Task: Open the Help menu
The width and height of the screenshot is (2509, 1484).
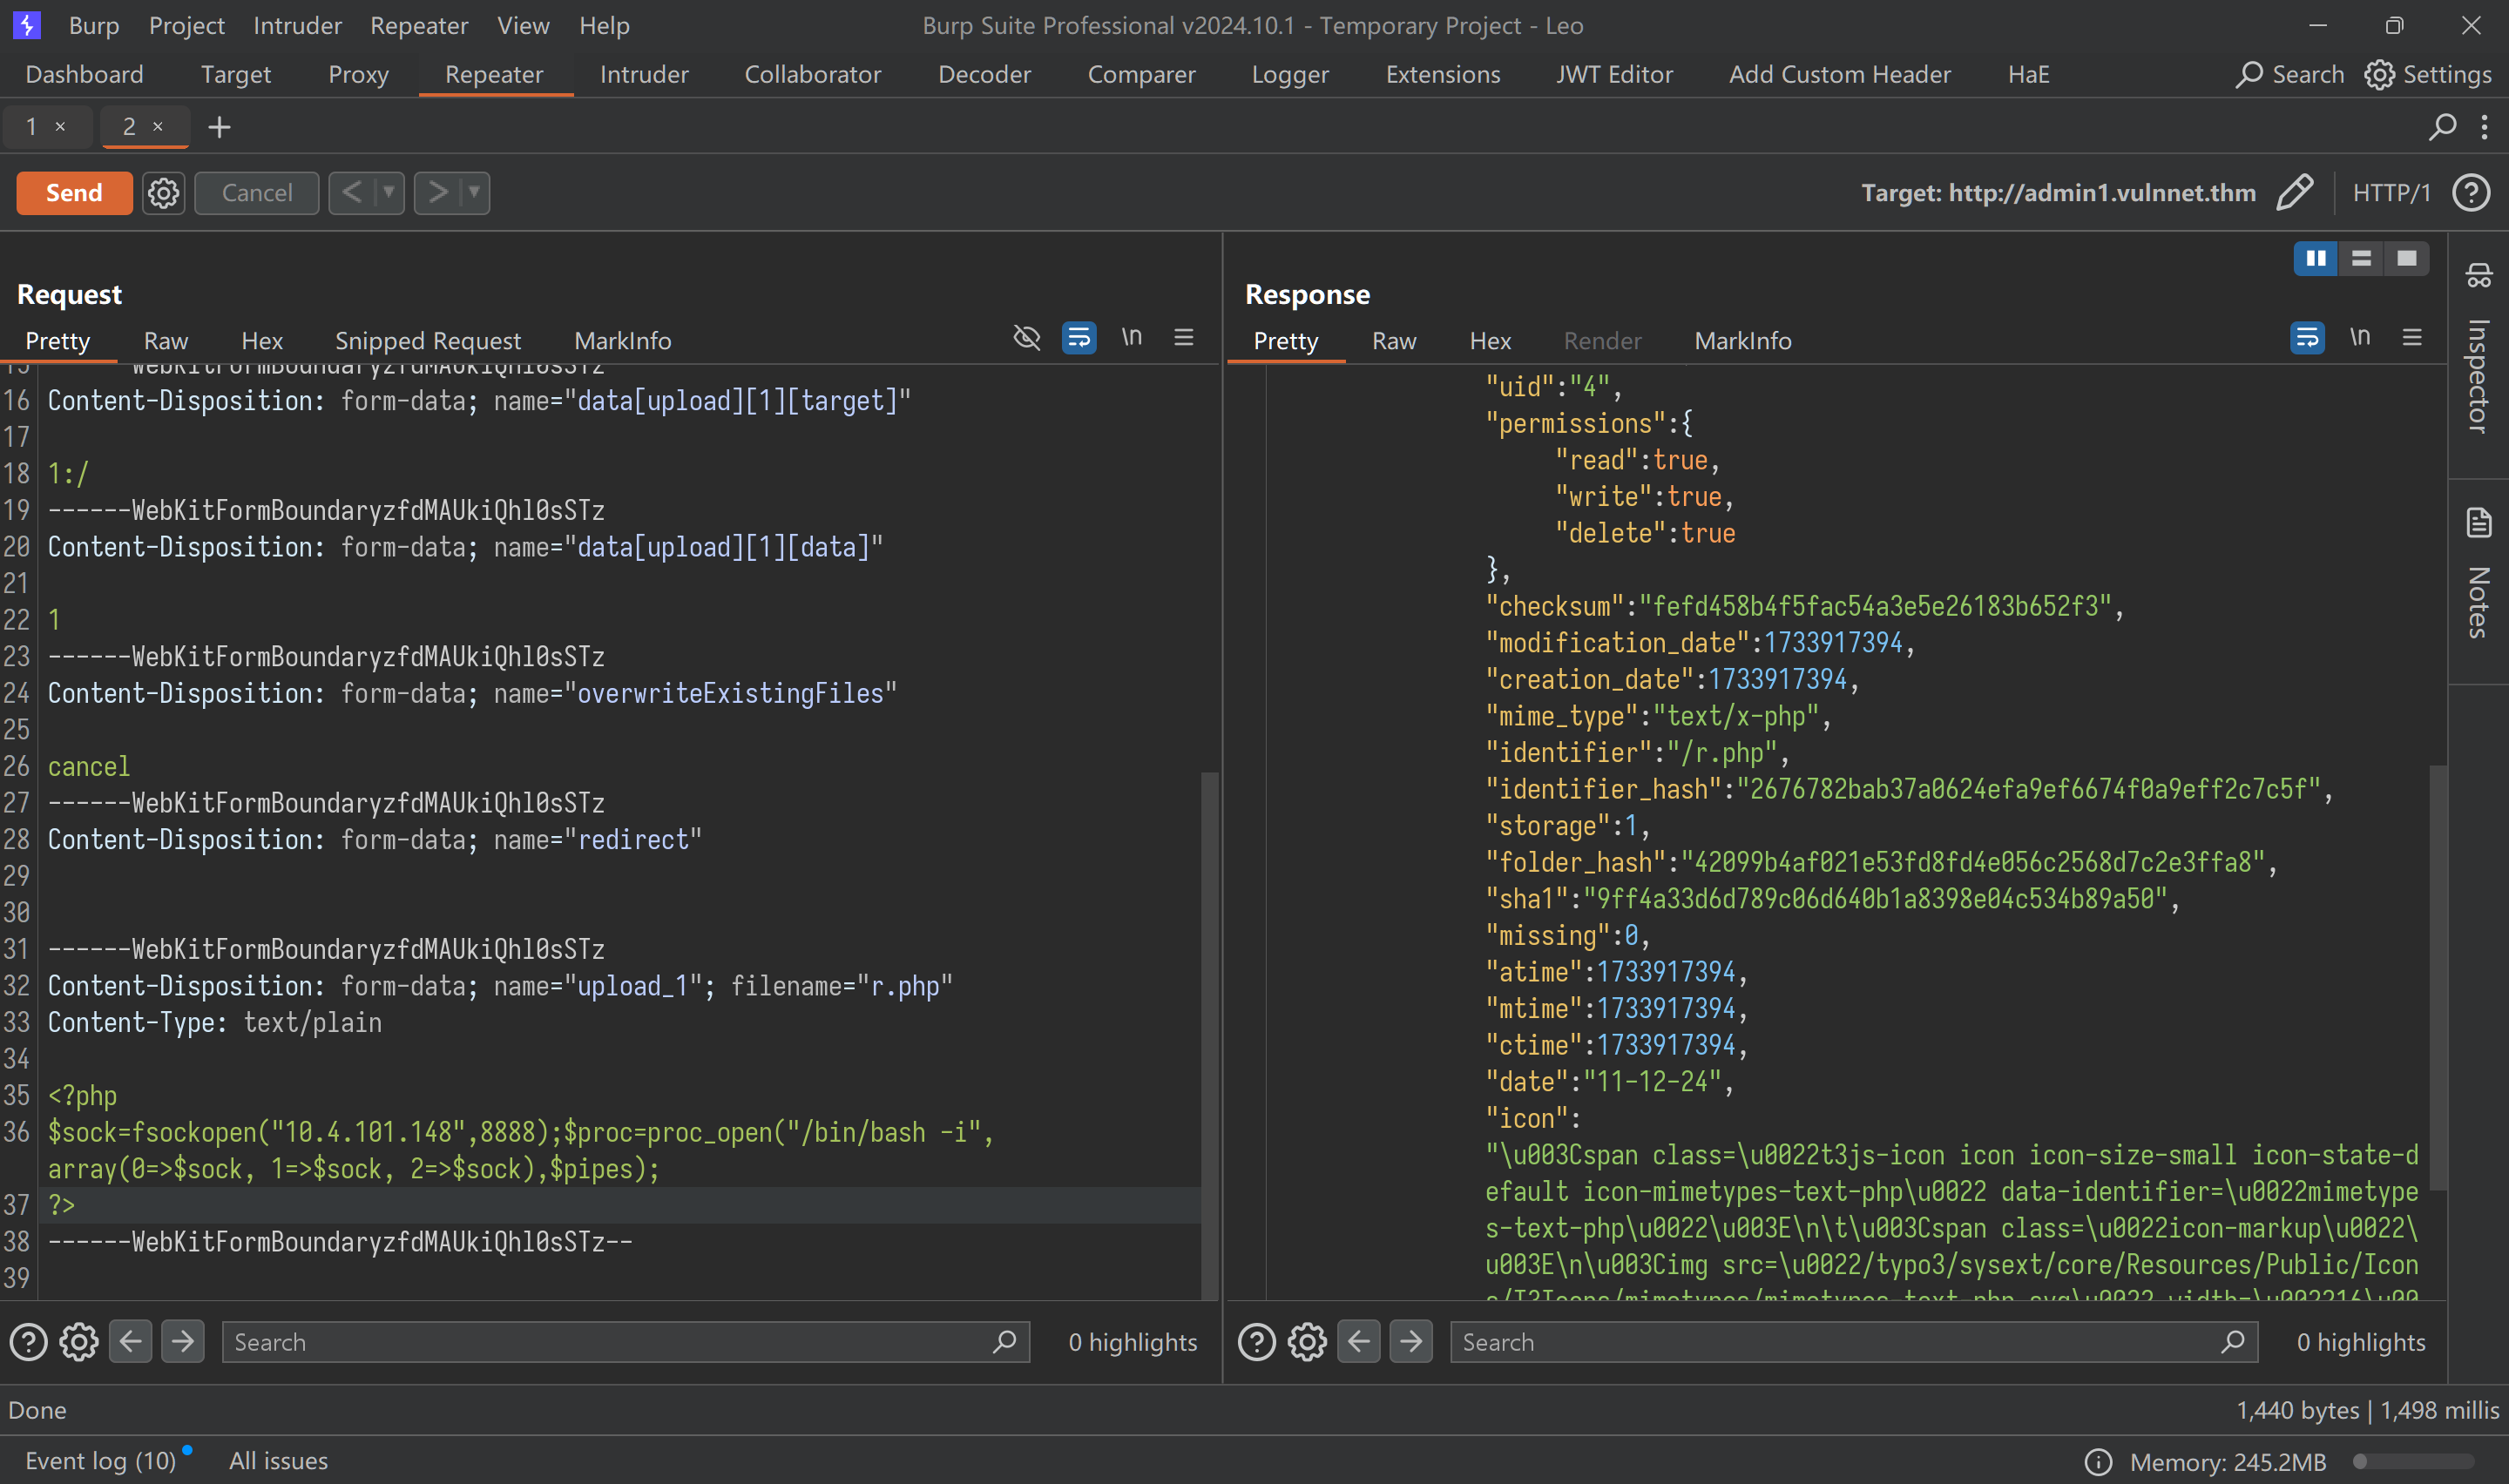Action: [x=604, y=25]
